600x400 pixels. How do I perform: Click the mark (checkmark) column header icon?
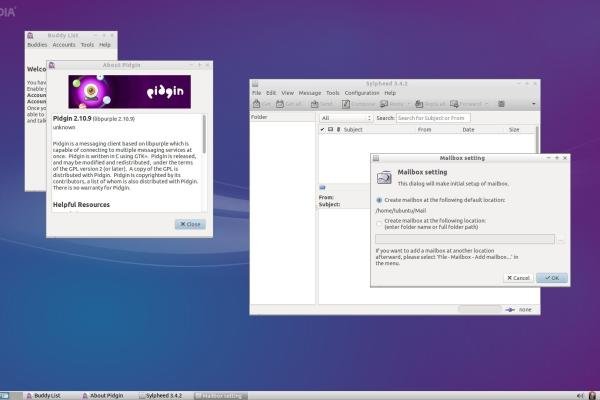pyautogui.click(x=322, y=130)
